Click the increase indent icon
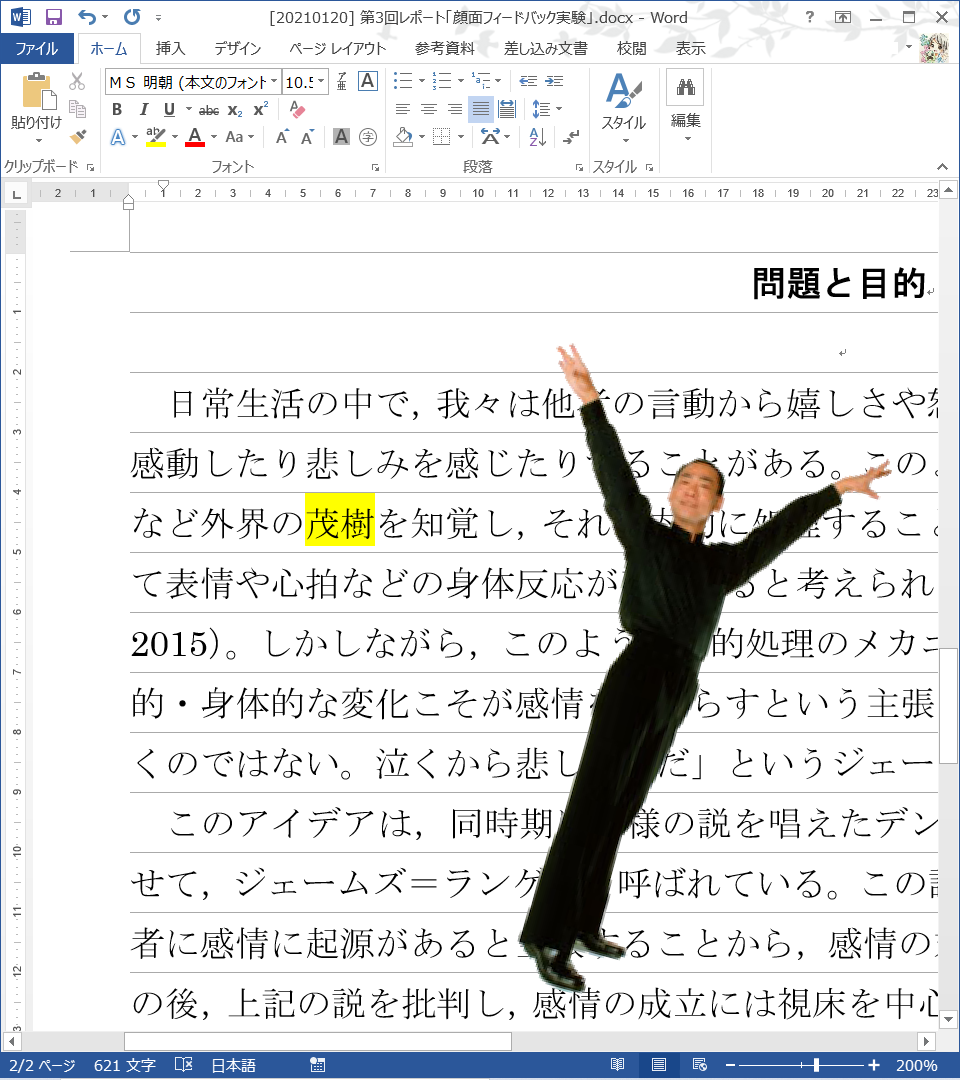 pyautogui.click(x=553, y=81)
